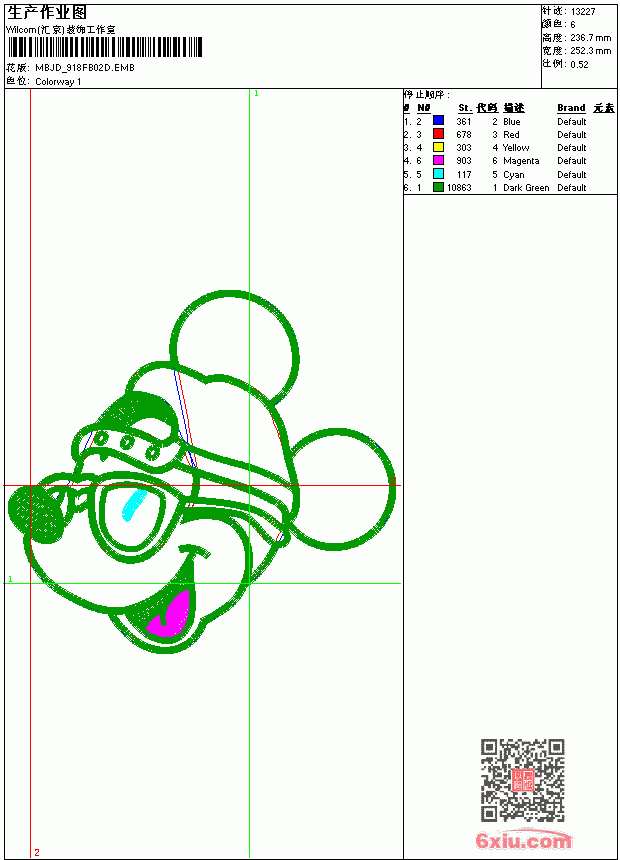The width and height of the screenshot is (620, 860).
Task: Click Default brand in the Cyan row
Action: pos(572,174)
